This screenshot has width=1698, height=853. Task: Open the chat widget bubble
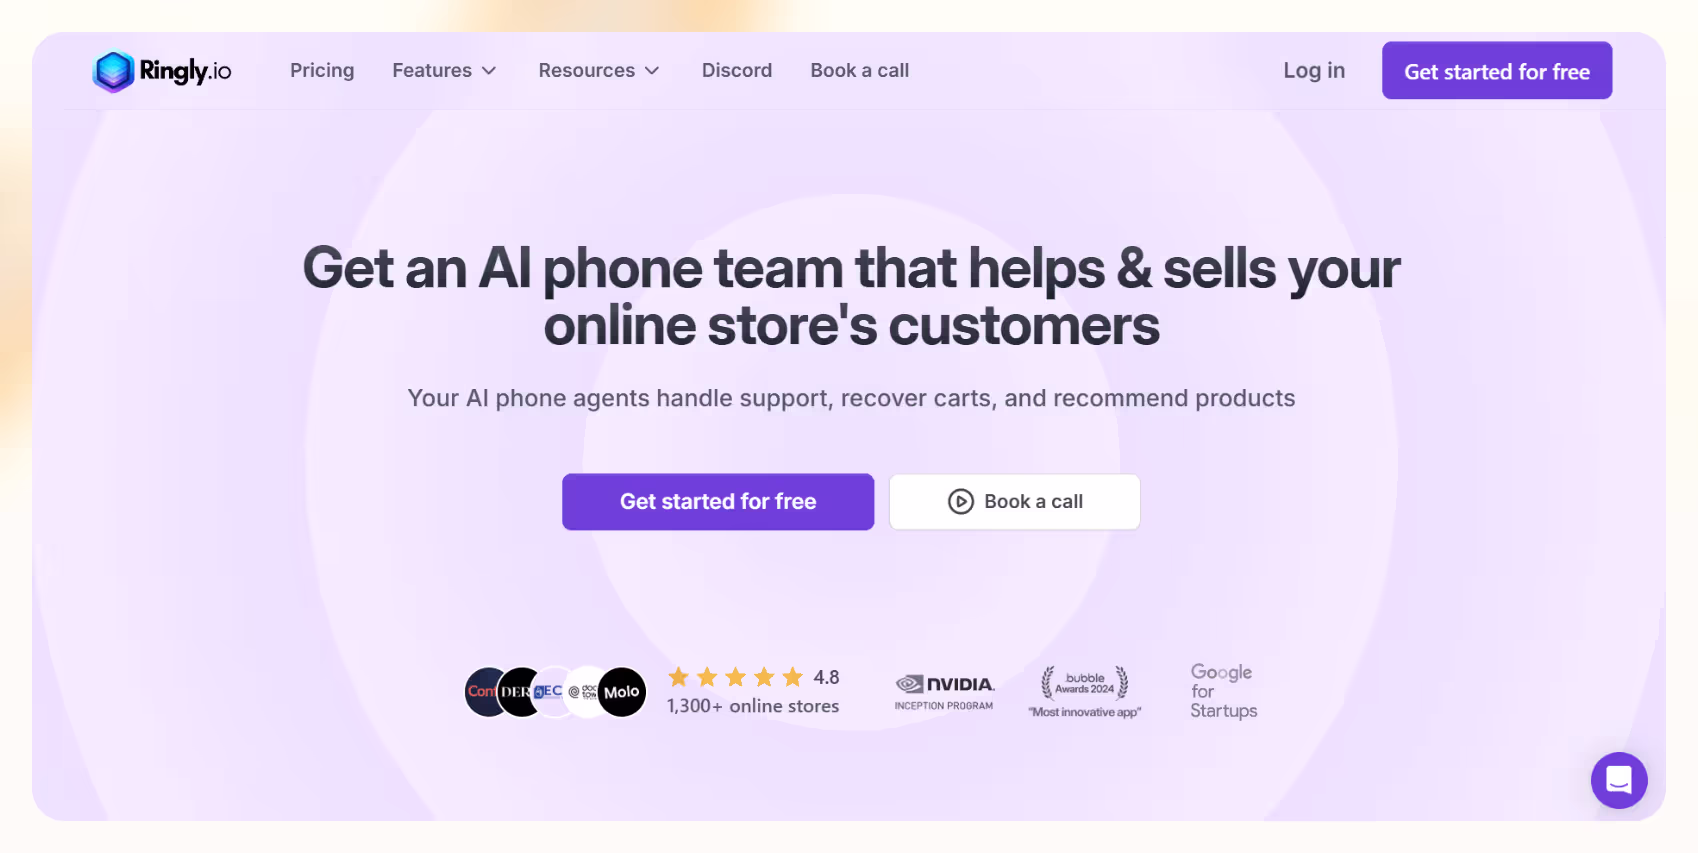tap(1619, 780)
